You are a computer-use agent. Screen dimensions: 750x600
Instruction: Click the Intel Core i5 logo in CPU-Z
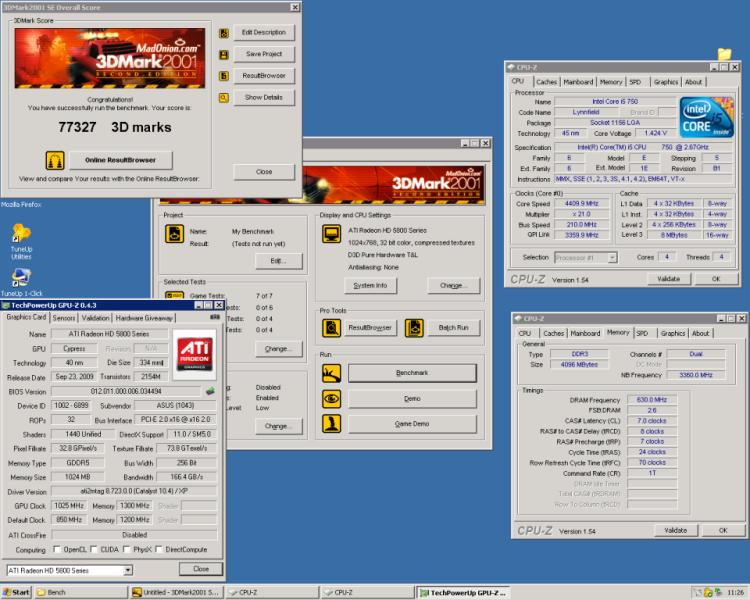[x=706, y=118]
